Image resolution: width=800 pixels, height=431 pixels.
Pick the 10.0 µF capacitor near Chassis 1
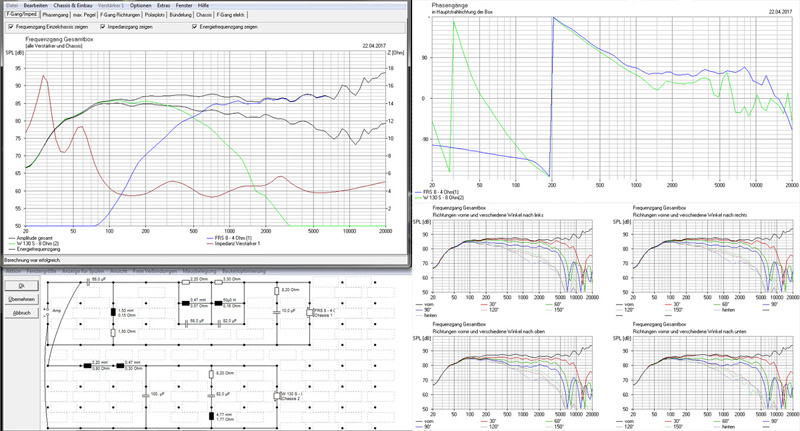point(276,313)
